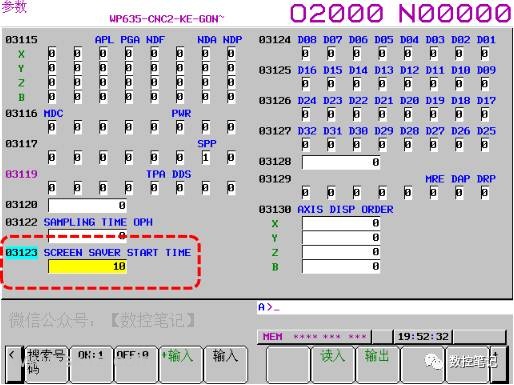Image resolution: width=514 pixels, height=385 pixels.
Task: Select the PWR bit of parameter 03116
Action: [x=180, y=127]
